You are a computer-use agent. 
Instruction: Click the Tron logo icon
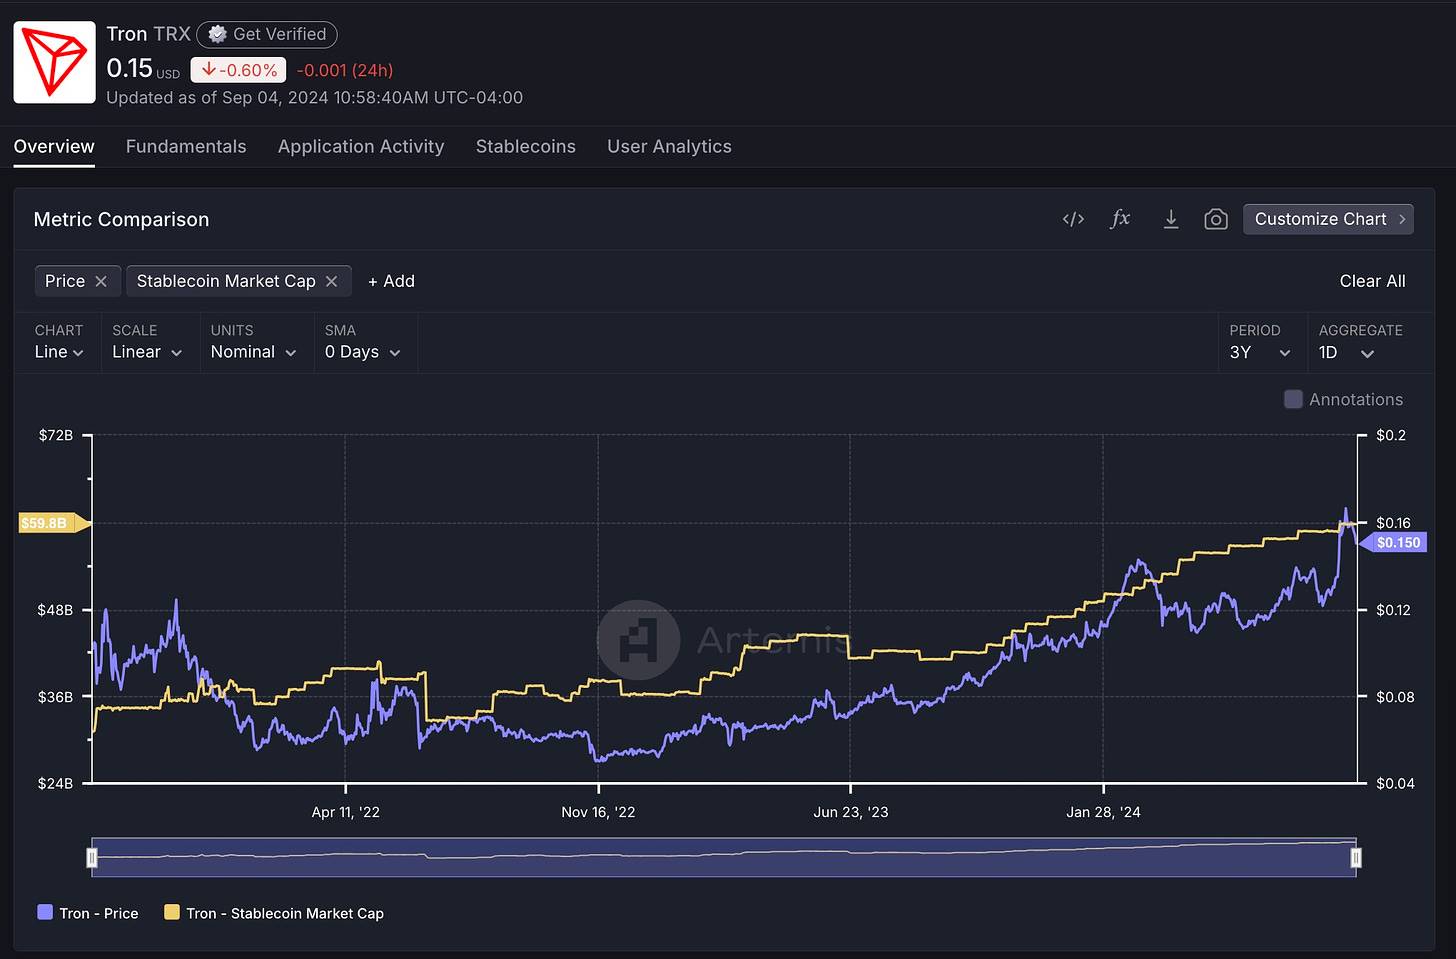[x=55, y=62]
